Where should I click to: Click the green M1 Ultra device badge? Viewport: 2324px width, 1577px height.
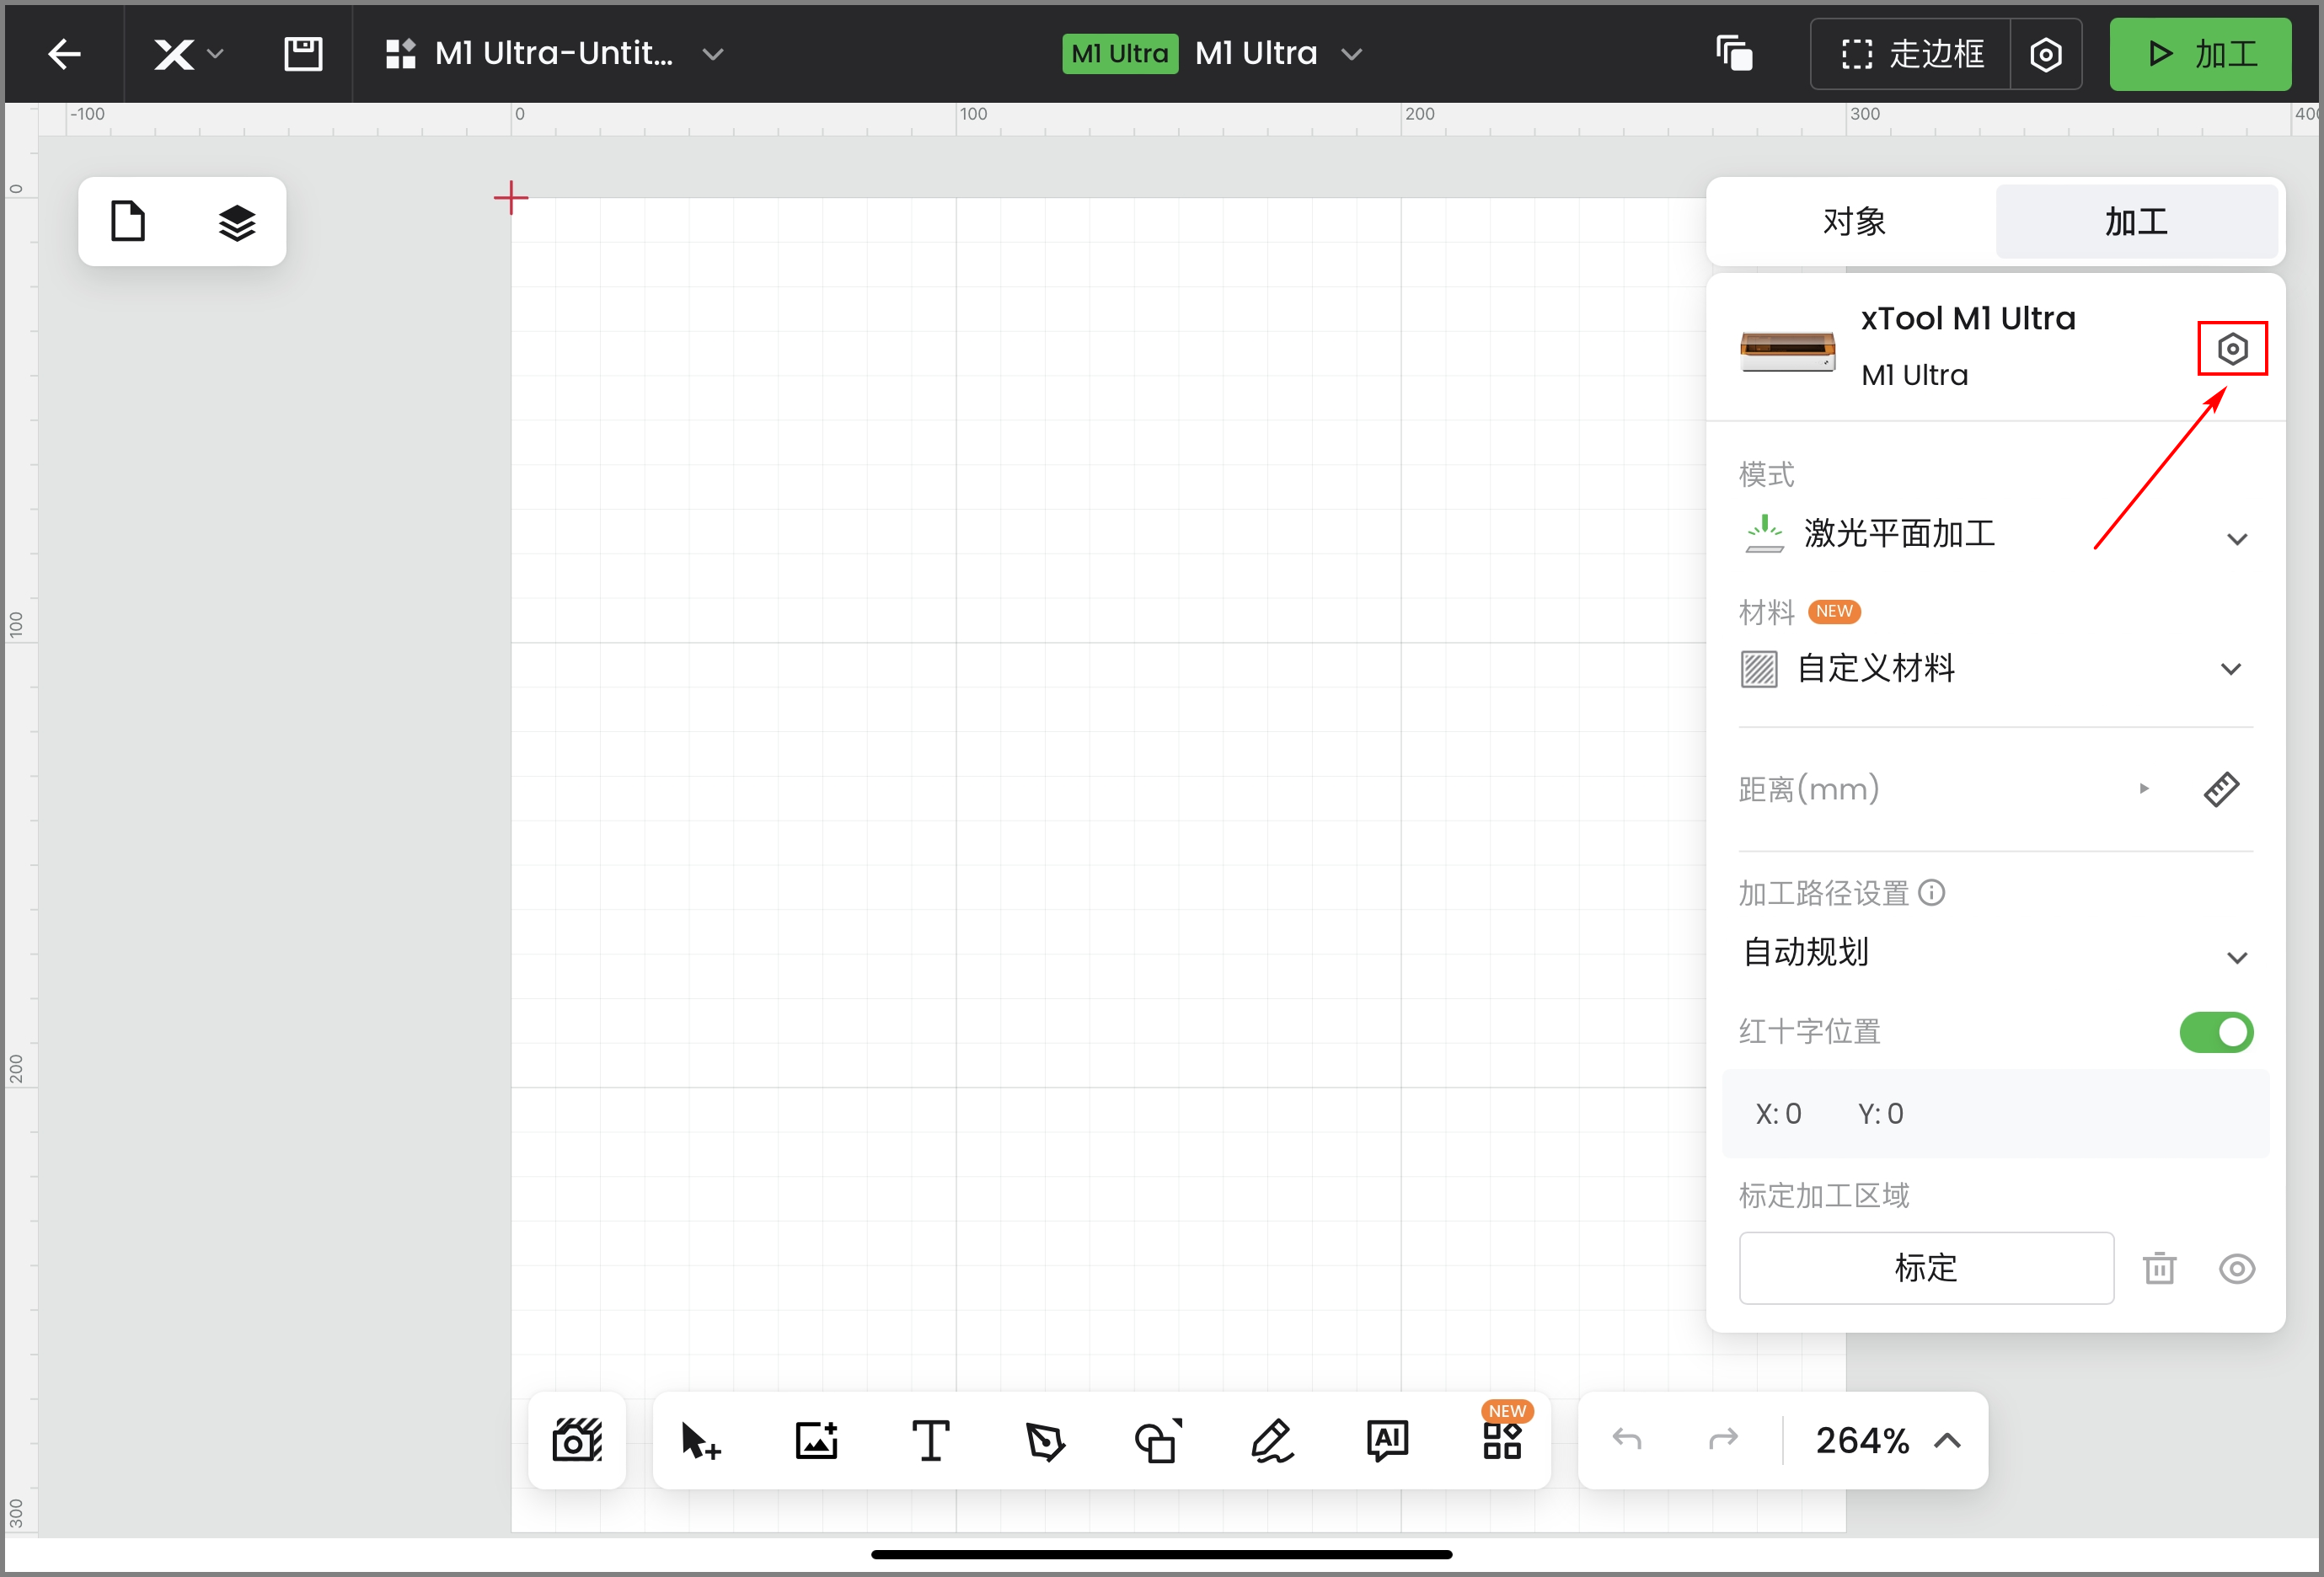(1120, 54)
